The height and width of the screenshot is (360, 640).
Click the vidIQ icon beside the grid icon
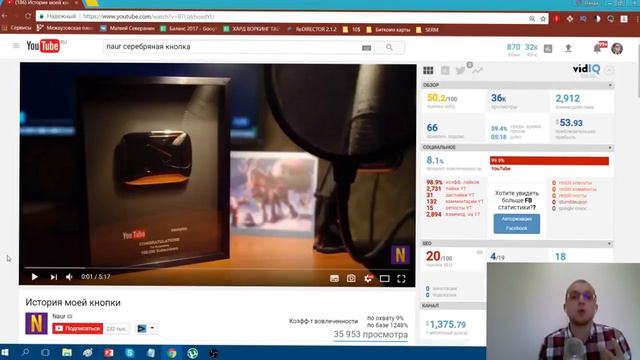[445, 70]
